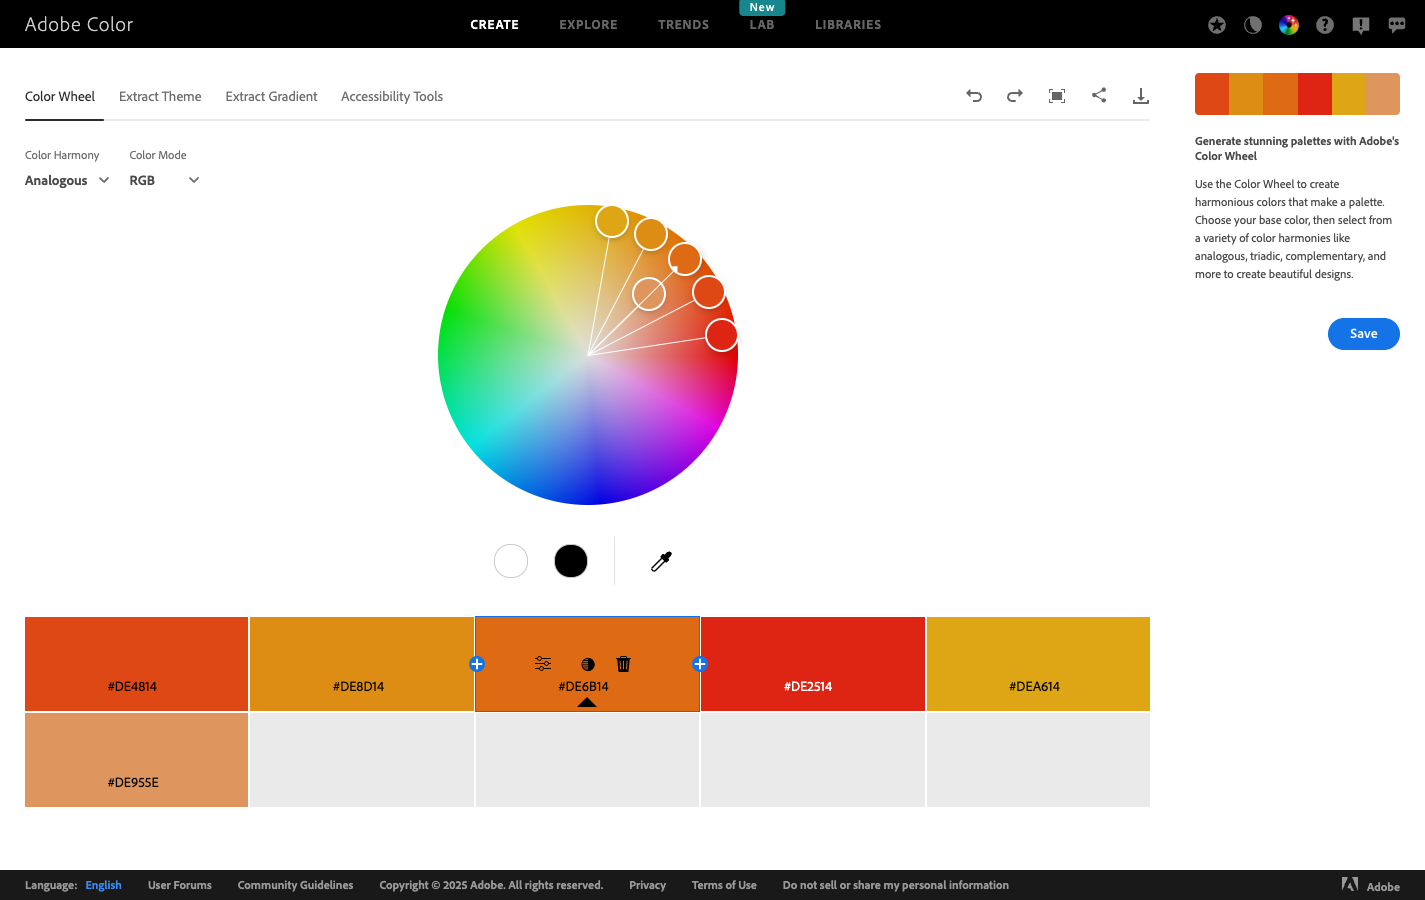Open color sliders for the #DE6B14 swatch
The image size is (1425, 900).
point(542,663)
